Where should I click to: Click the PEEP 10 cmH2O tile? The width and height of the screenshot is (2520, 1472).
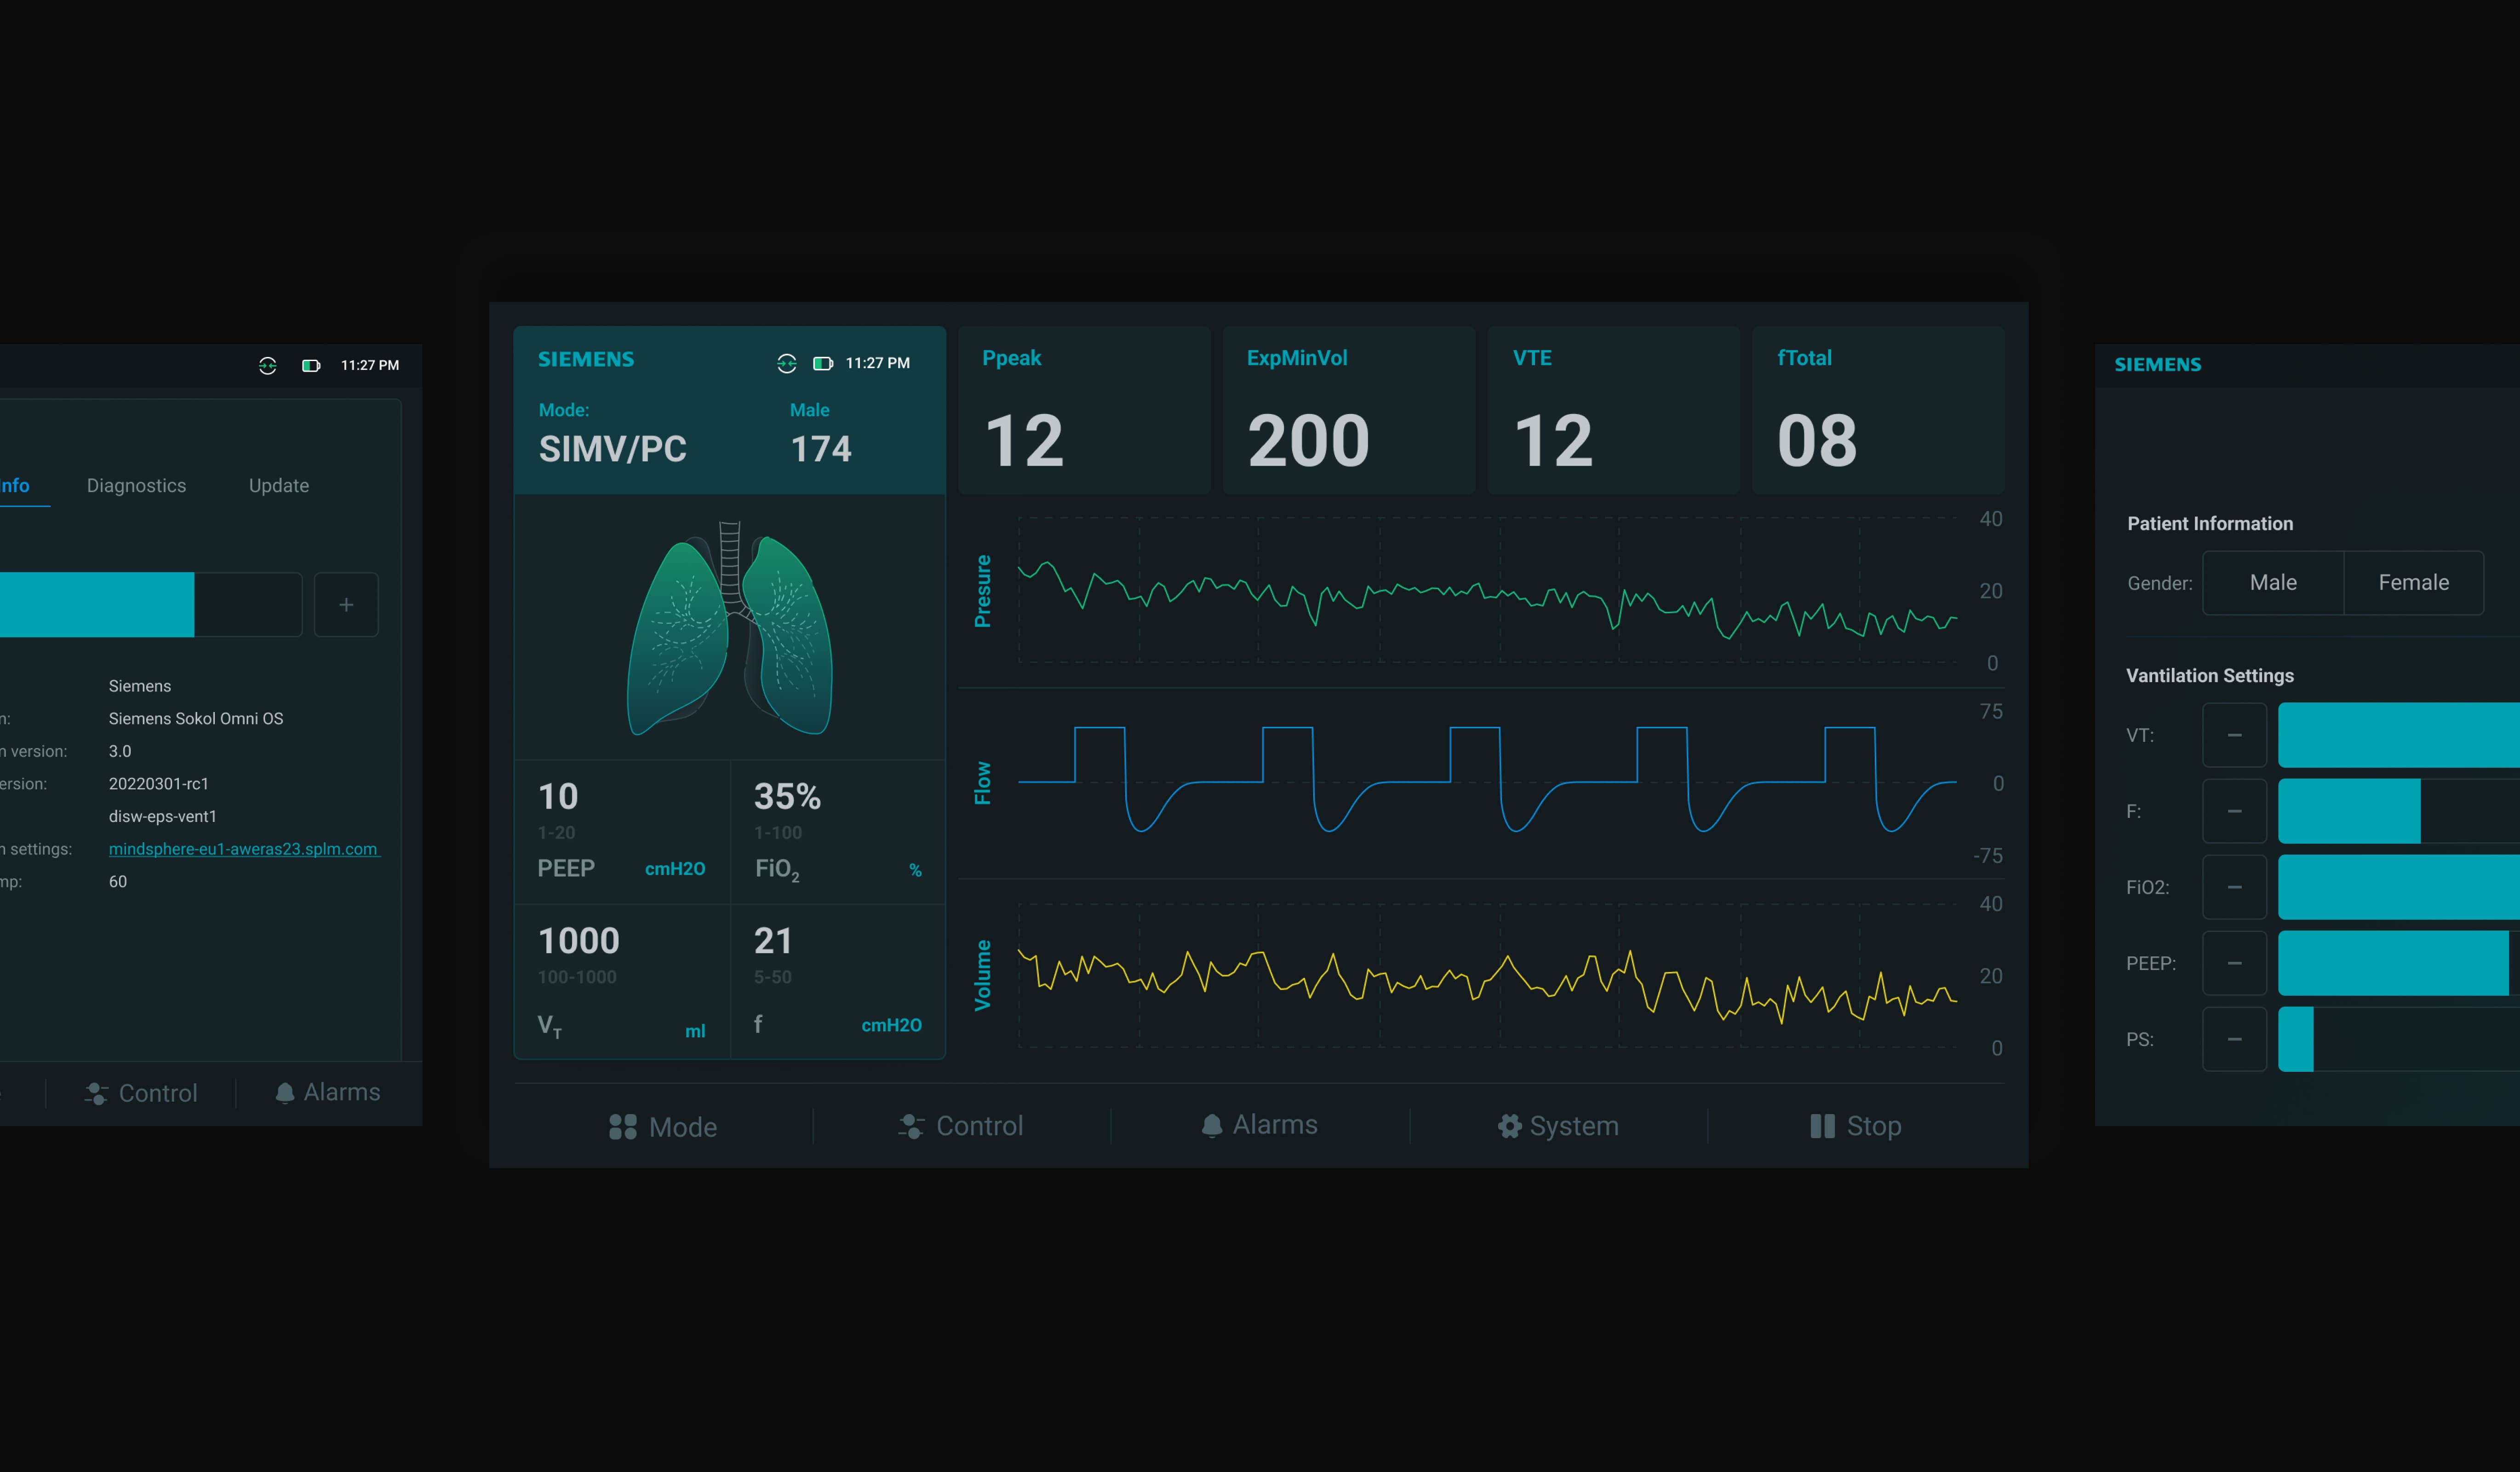coord(622,832)
